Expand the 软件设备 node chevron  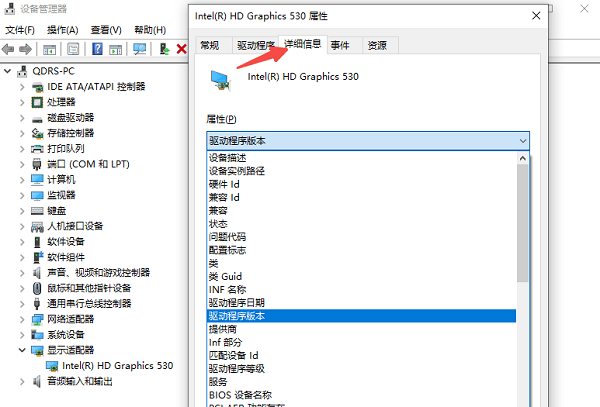click(x=22, y=242)
